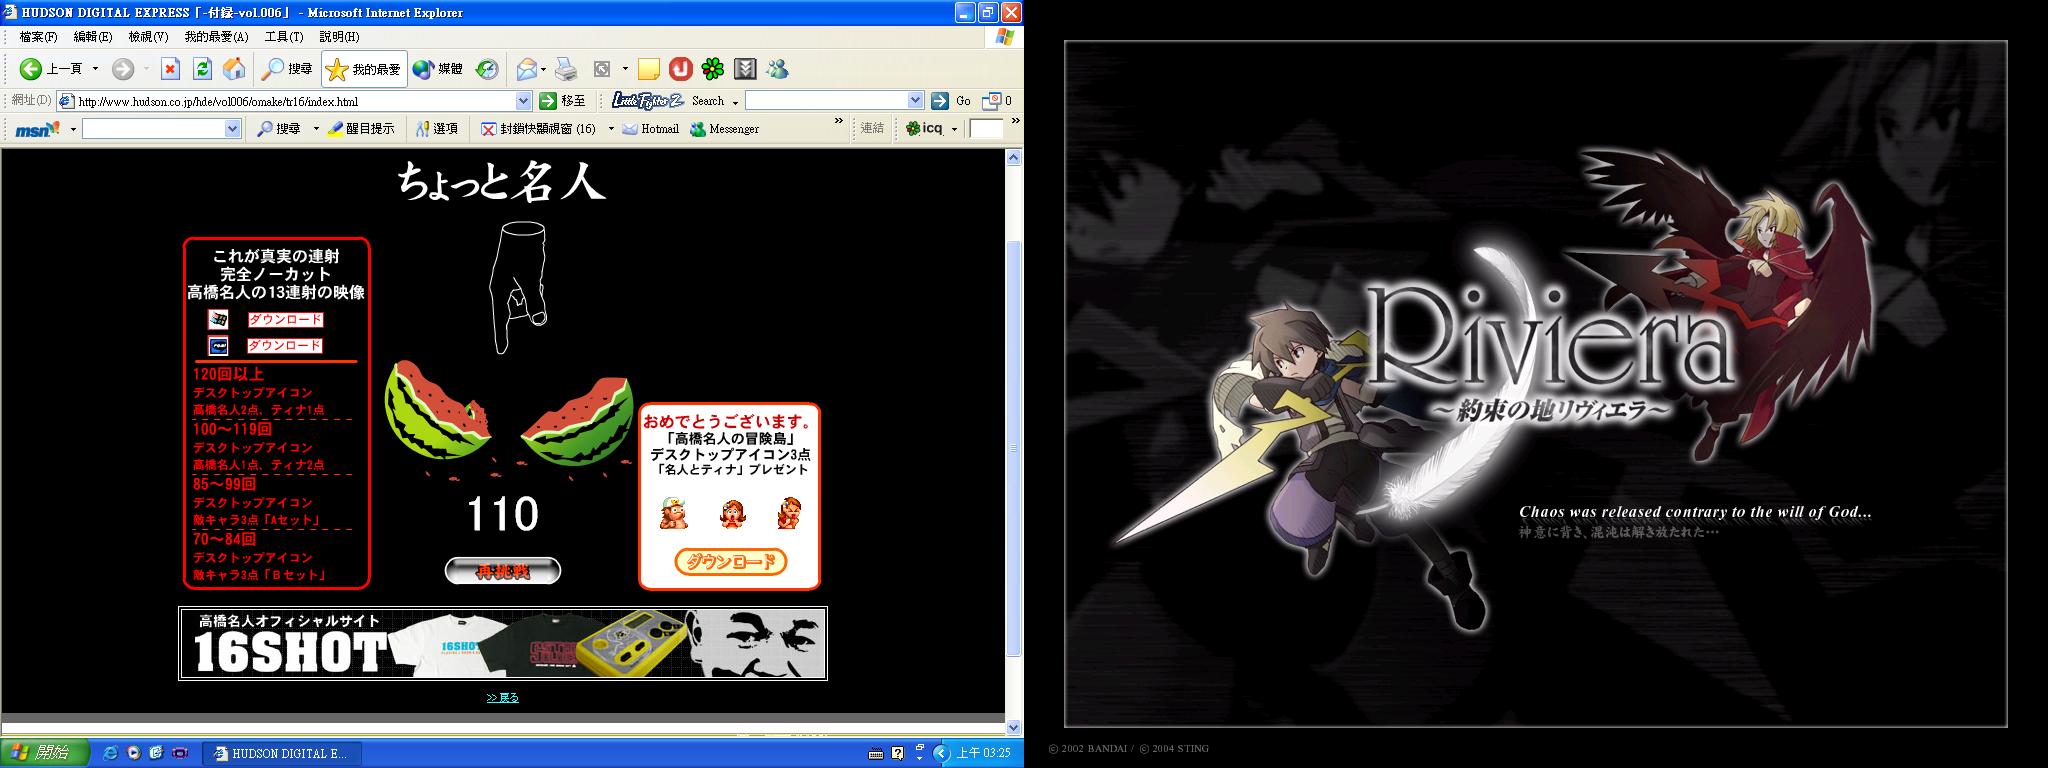The height and width of the screenshot is (768, 2048).
Task: Open the Little Fighter search box dropdown
Action: tap(915, 100)
